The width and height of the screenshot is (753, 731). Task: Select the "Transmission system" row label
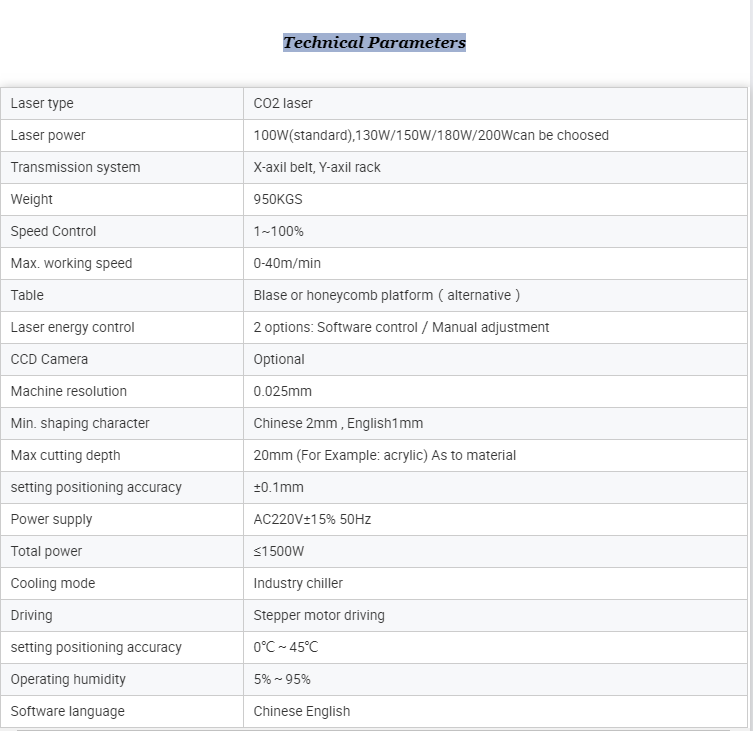pos(75,167)
